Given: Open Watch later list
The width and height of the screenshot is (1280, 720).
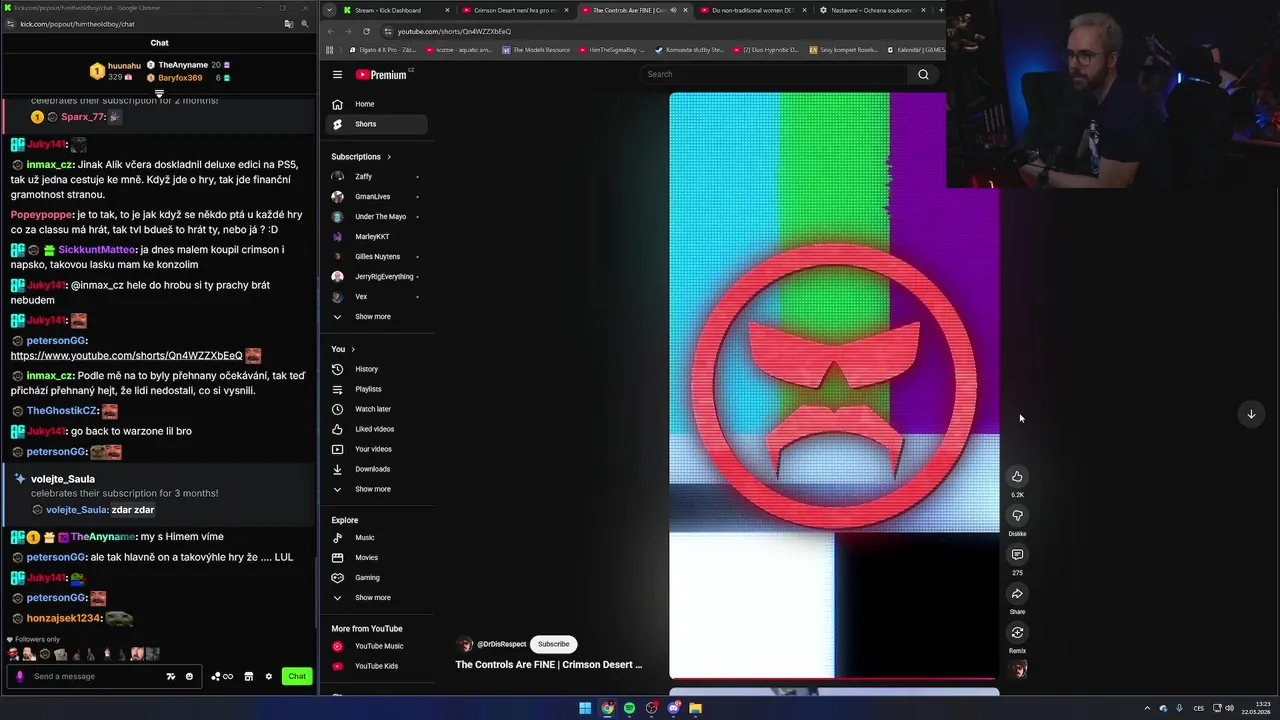Looking at the screenshot, I should pyautogui.click(x=376, y=409).
